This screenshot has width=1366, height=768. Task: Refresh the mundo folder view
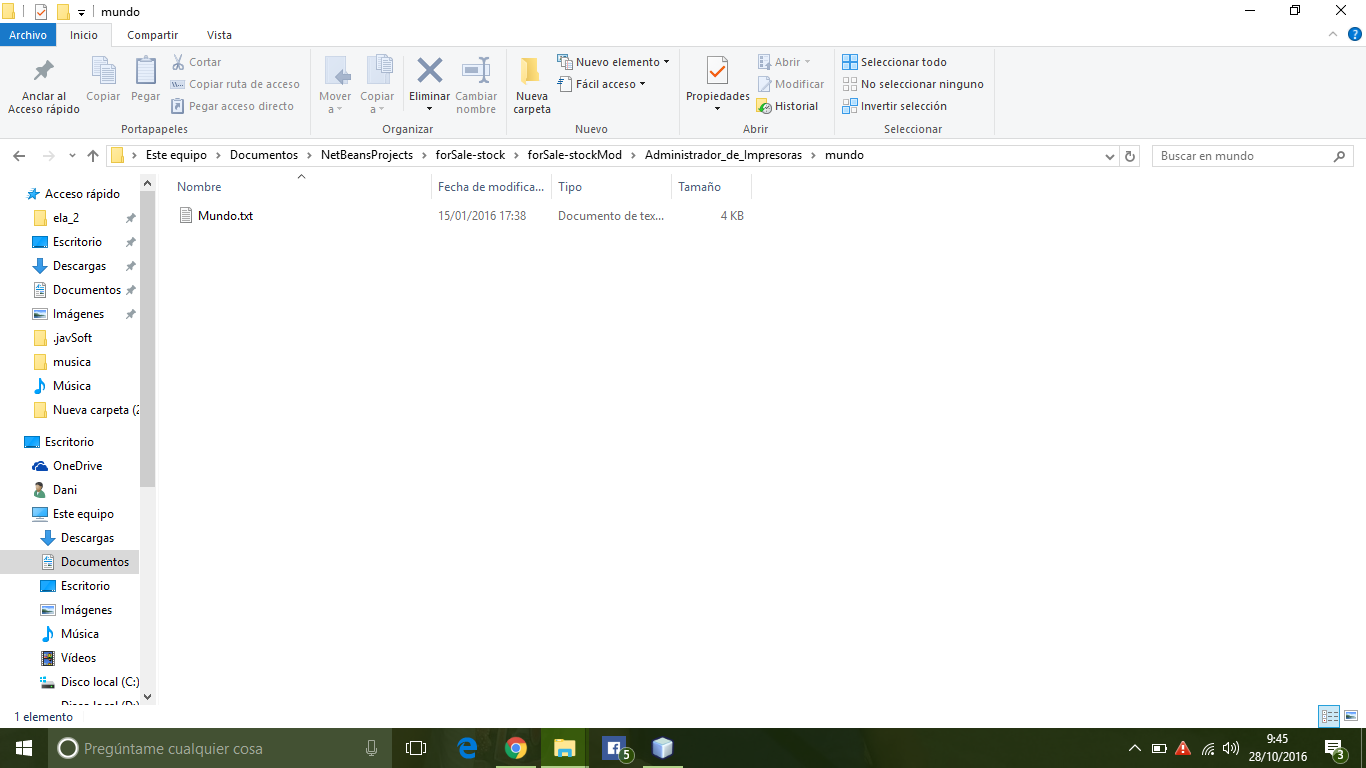1130,156
